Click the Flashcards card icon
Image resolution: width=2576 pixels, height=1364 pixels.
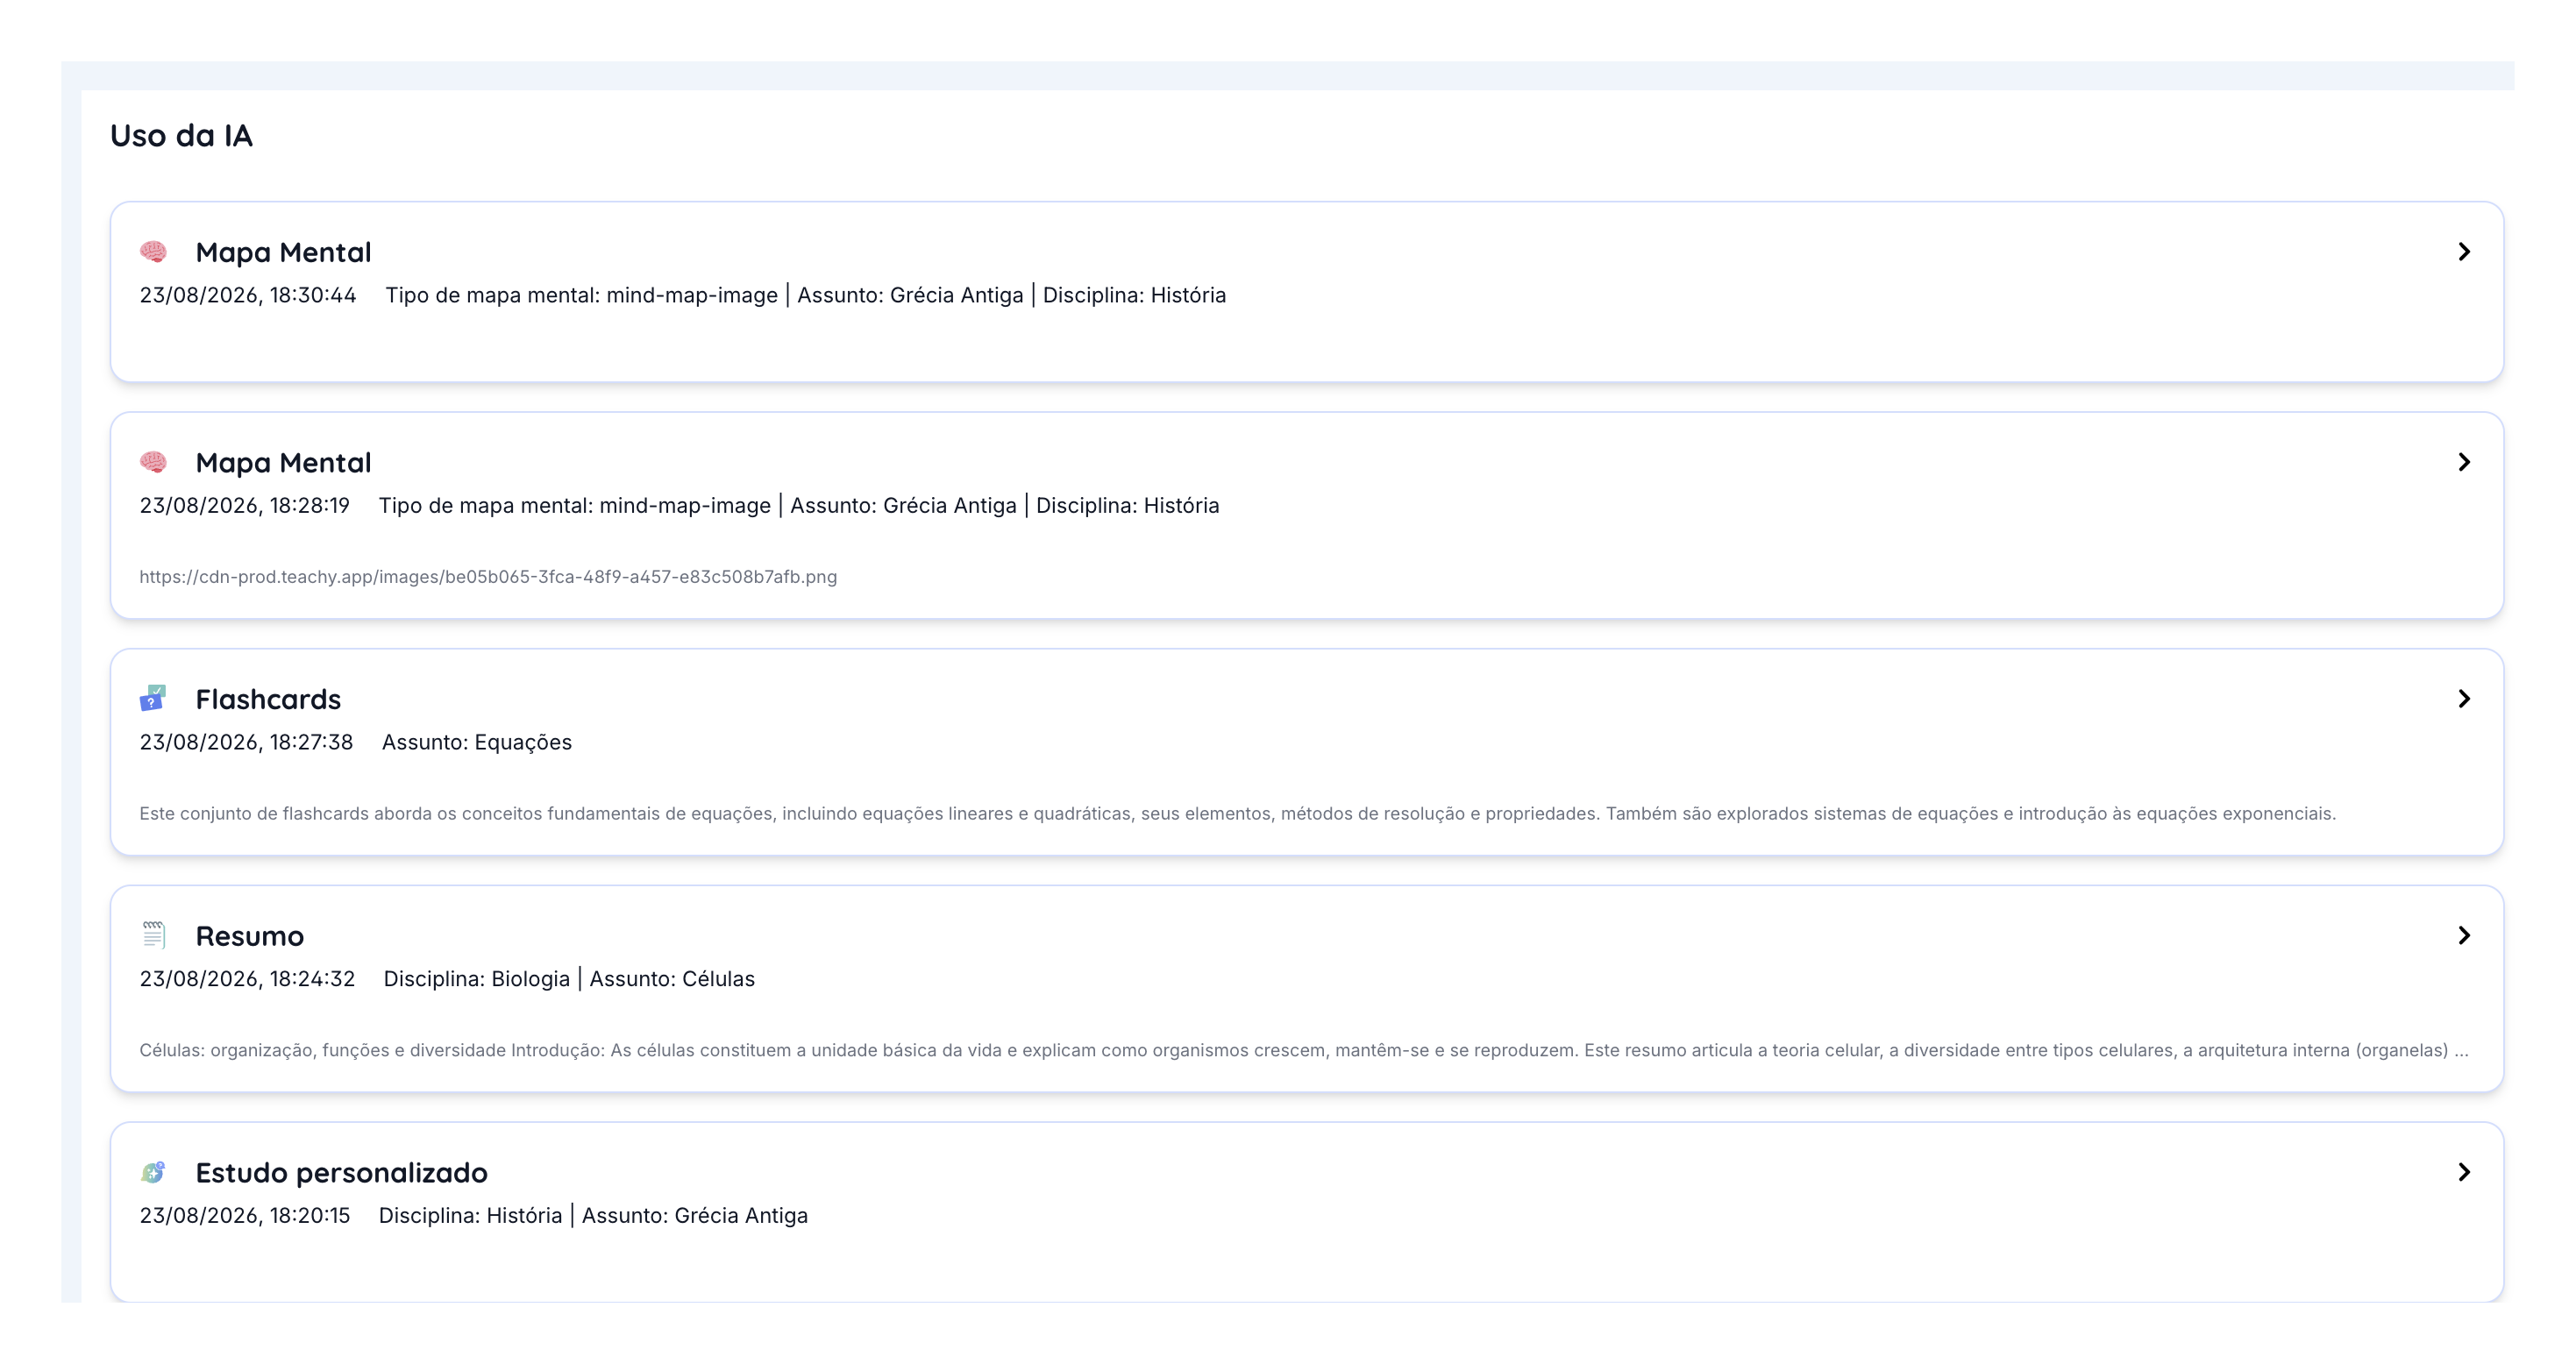click(x=153, y=698)
